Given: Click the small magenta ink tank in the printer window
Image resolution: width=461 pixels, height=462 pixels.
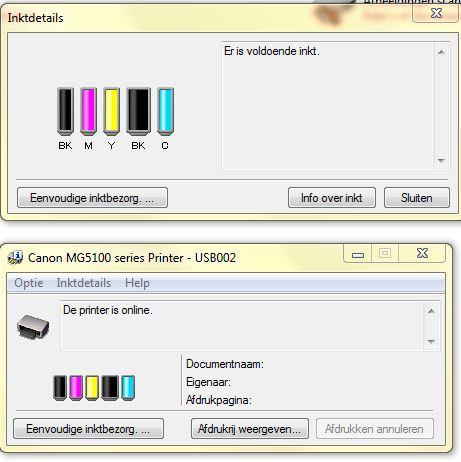Looking at the screenshot, I should (x=76, y=387).
